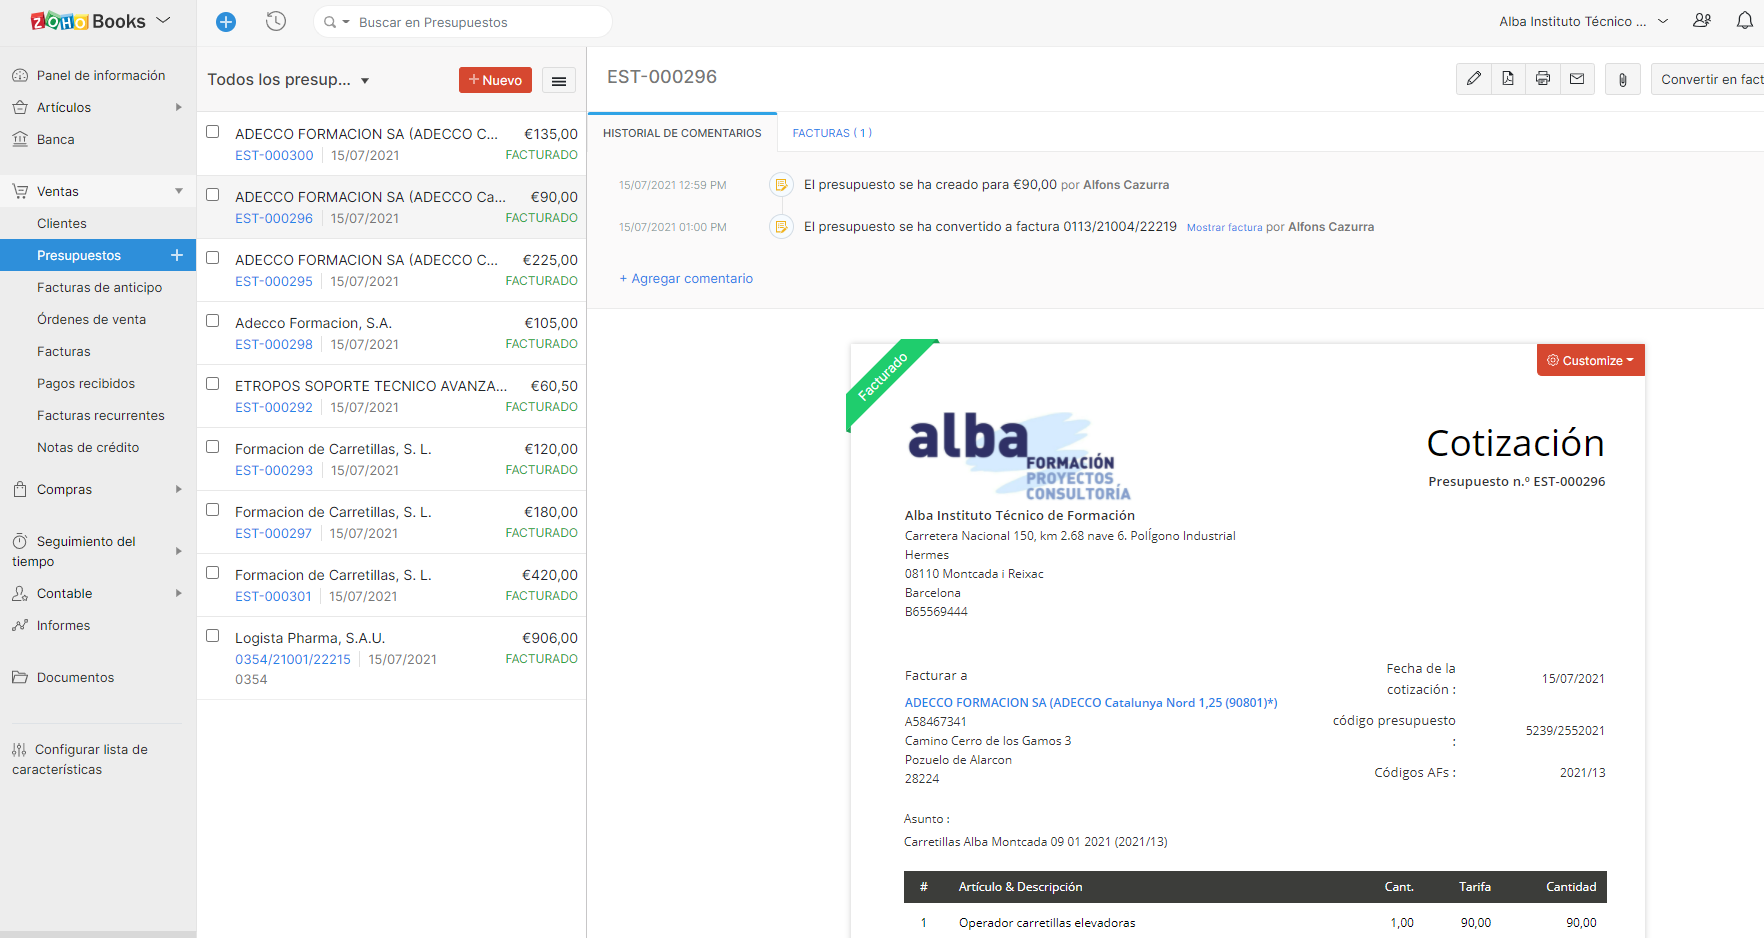Open Clientes in sidebar
The width and height of the screenshot is (1764, 938).
62,223
